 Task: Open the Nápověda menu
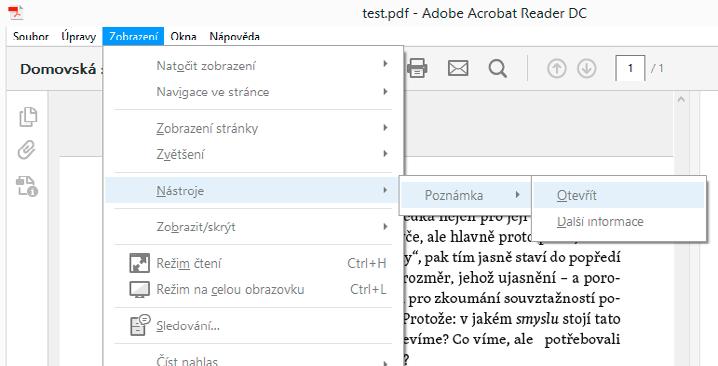coord(234,37)
